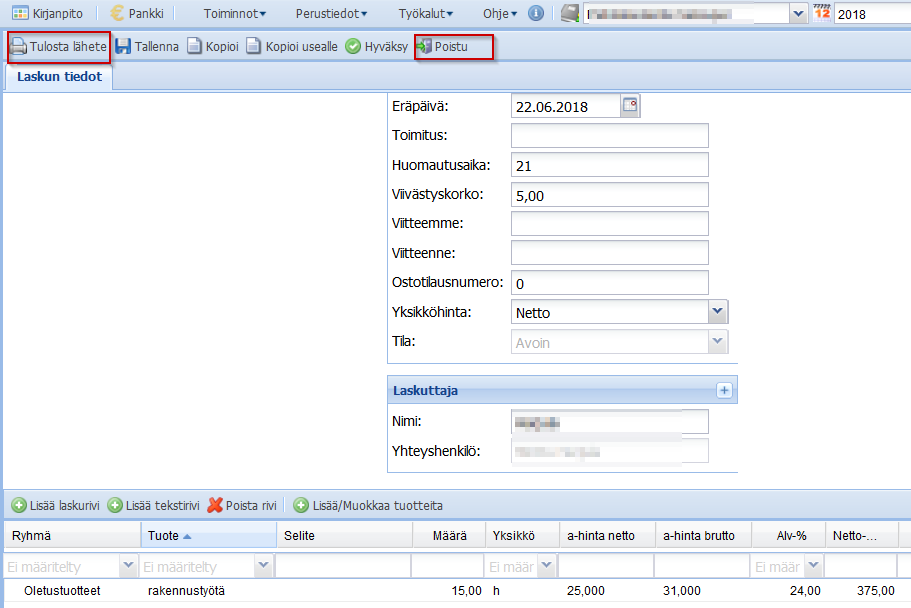Click the Toimitus input field
Viewport: 911px width, 608px height.
point(609,136)
